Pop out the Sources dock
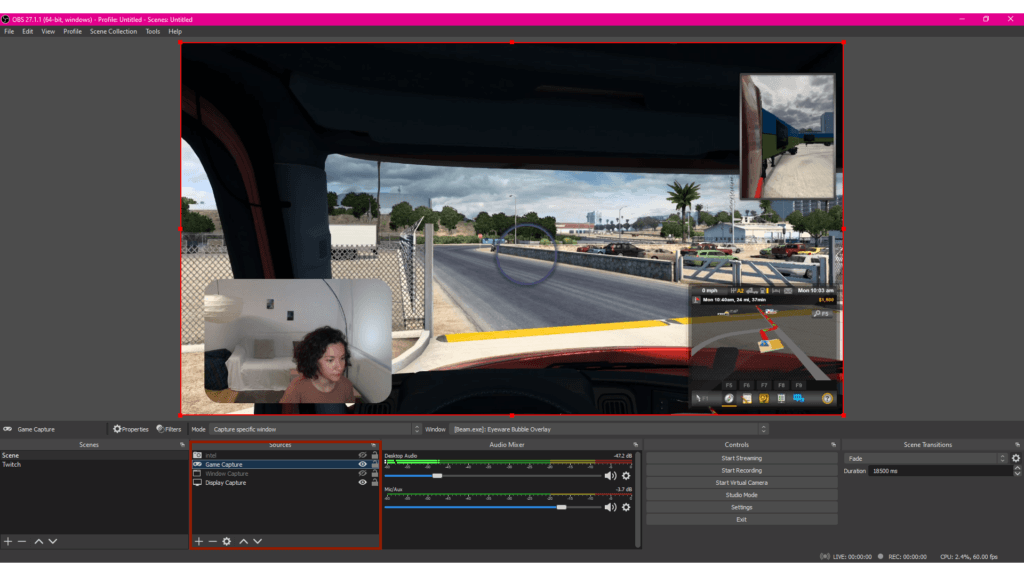 374,445
